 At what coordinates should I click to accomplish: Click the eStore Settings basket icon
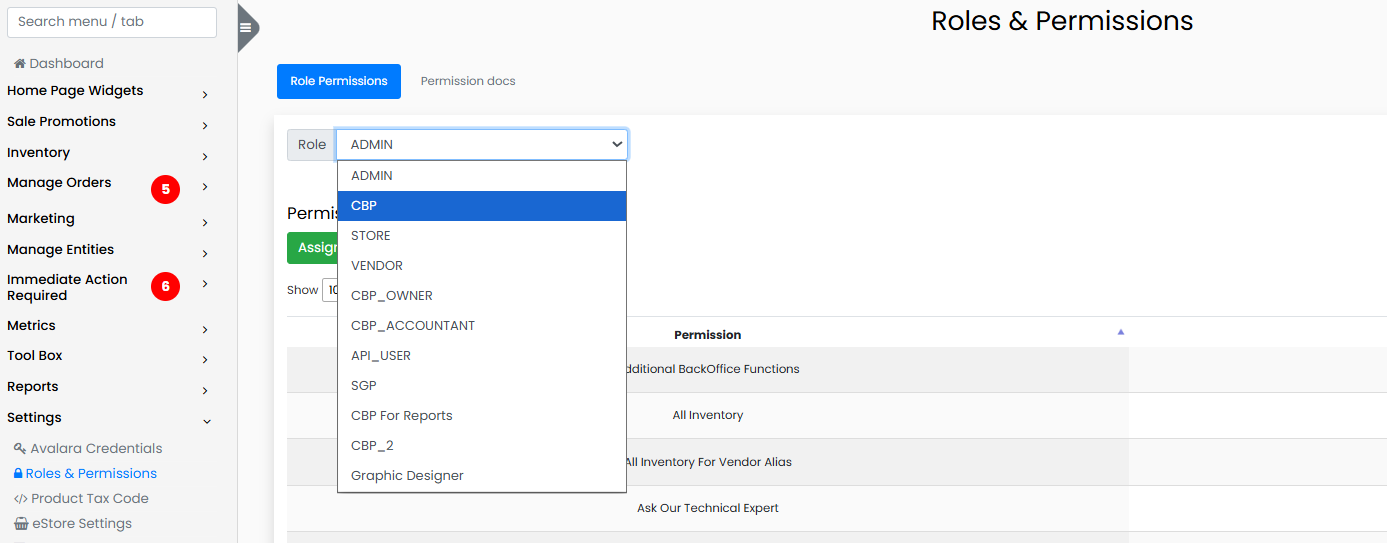click(21, 523)
